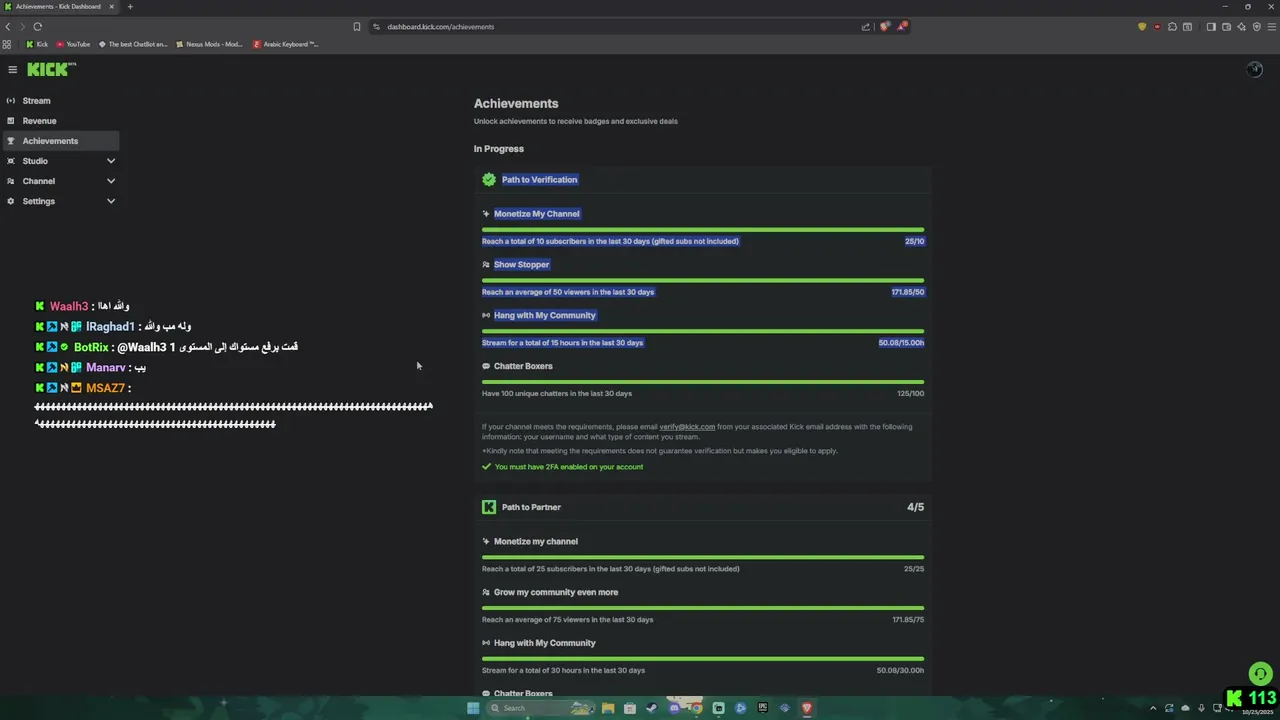Click the green Path to Verification badge icon
The width and height of the screenshot is (1280, 720).
pos(489,180)
